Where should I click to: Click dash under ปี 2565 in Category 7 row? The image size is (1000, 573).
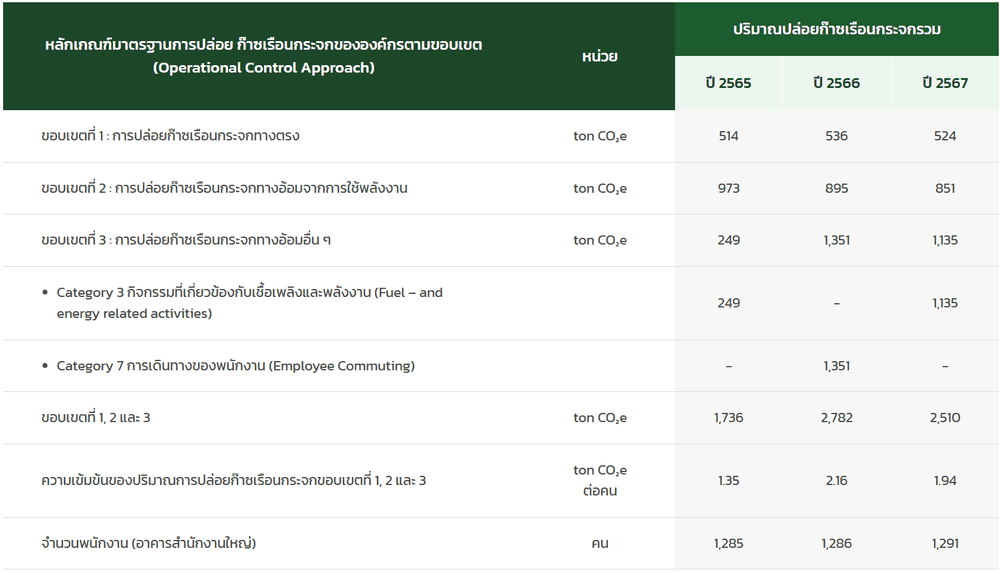(728, 366)
